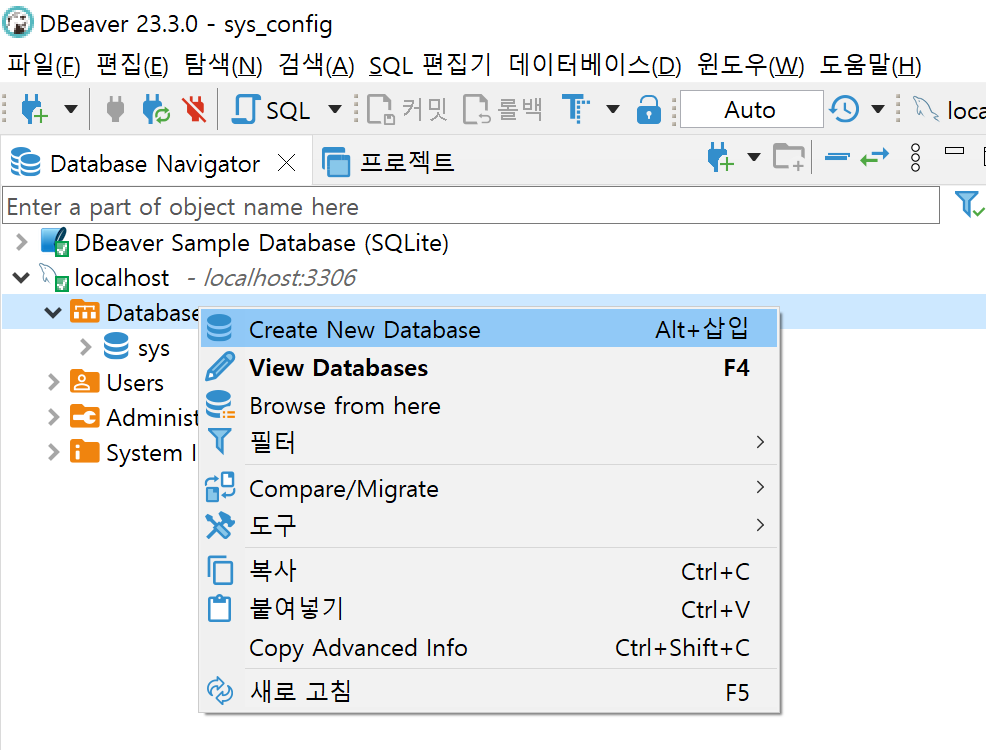Choose 붙여넣기 paste from context menu
Screen dimensions: 986x750
489,609
